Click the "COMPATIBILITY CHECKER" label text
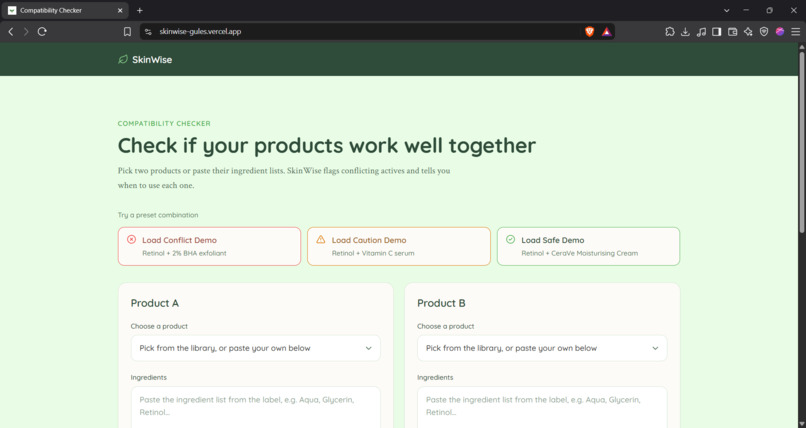 (164, 123)
